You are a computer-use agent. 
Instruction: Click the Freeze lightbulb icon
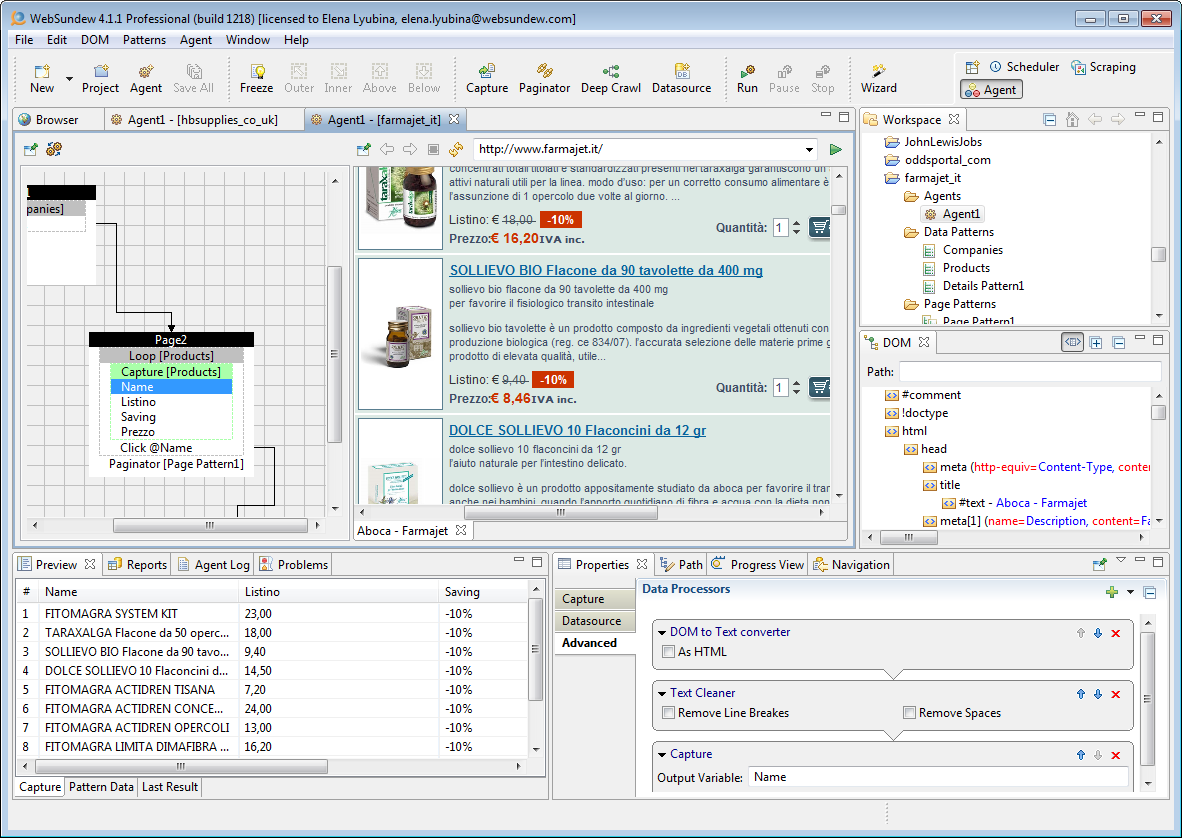point(257,72)
